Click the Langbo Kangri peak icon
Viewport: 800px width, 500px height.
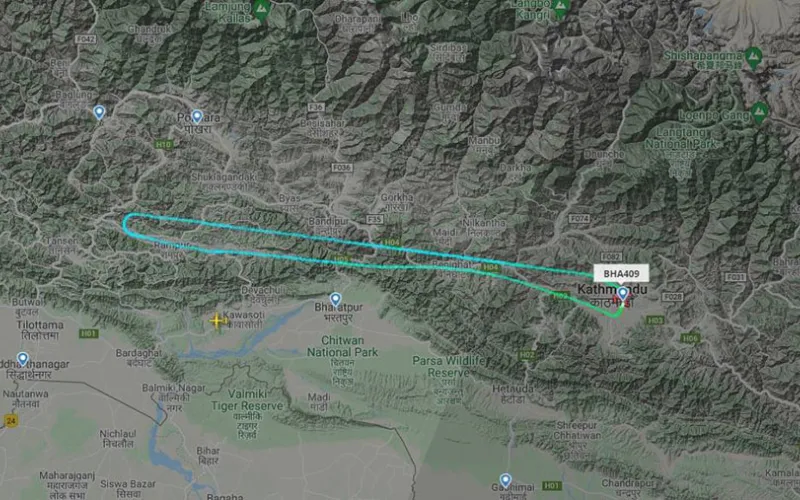click(561, 9)
